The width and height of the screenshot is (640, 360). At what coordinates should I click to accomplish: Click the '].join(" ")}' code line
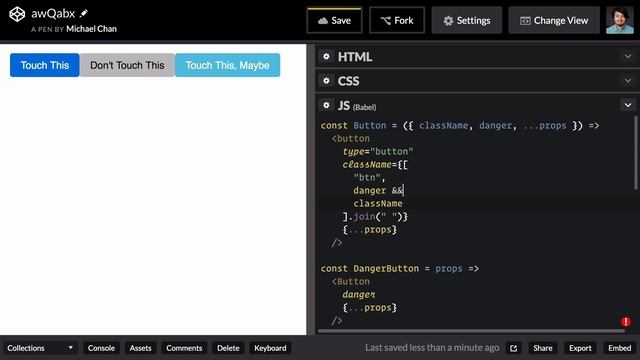375,217
